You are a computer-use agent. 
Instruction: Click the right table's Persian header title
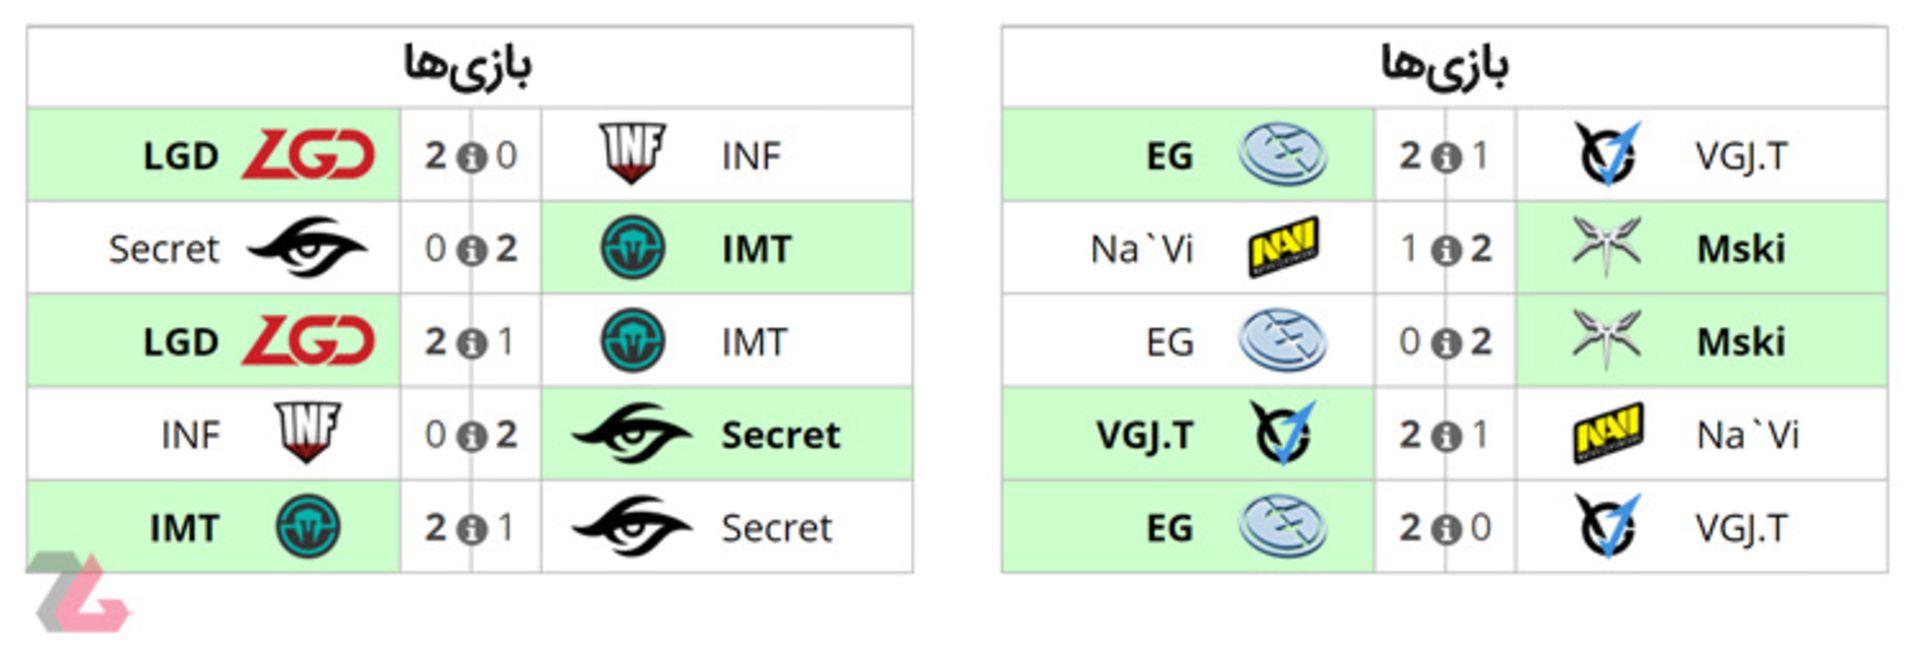(1445, 65)
